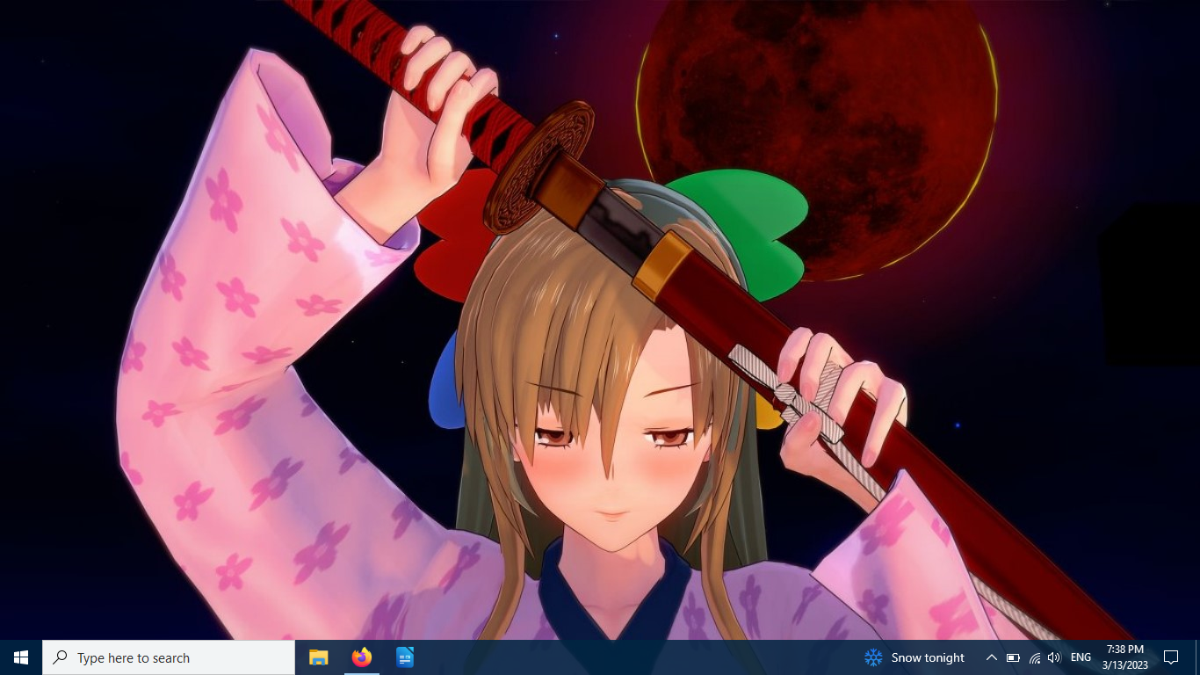Click the 3/13/2023 date in the tray
This screenshot has width=1200, height=675.
1125,665
